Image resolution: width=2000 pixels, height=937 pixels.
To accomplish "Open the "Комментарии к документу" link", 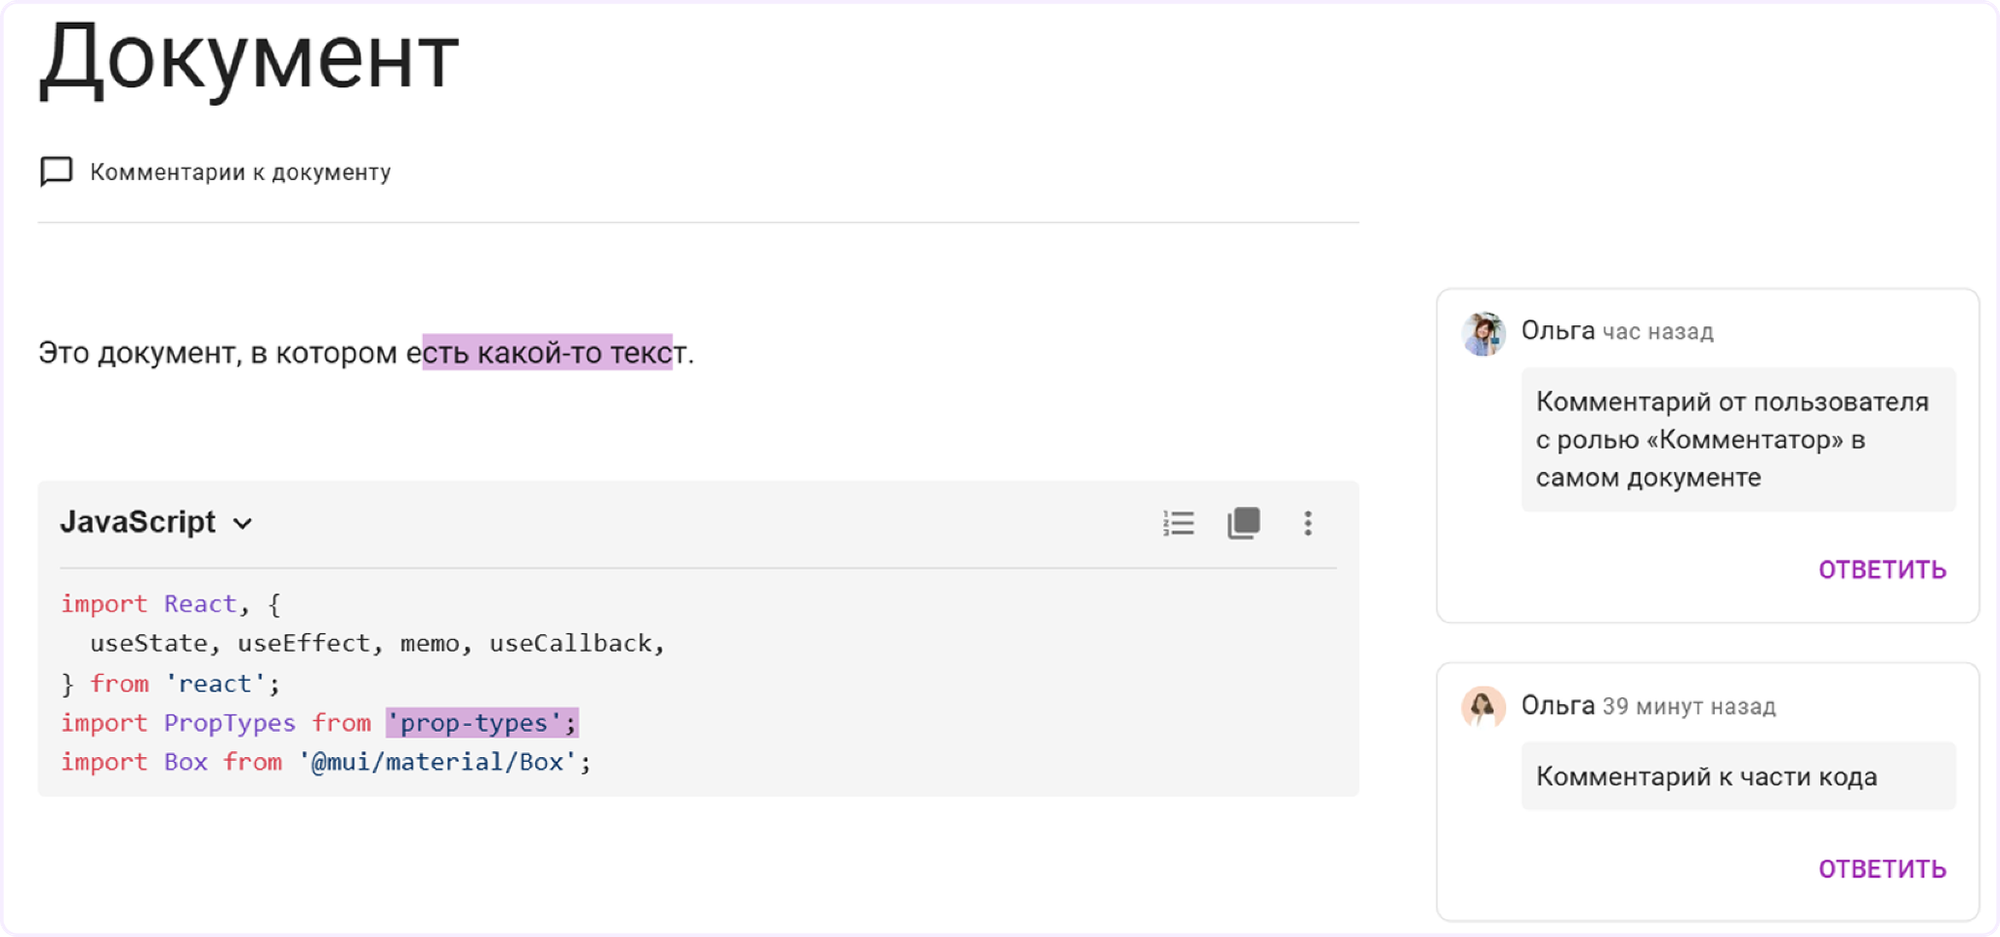I will pyautogui.click(x=240, y=172).
